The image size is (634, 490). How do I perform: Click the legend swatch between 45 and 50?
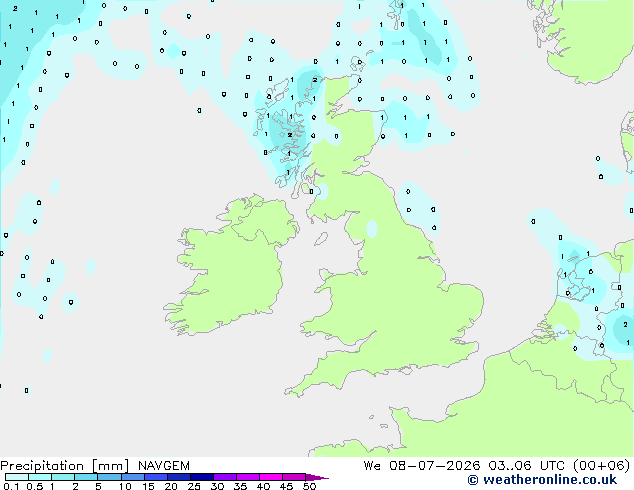[x=294, y=477]
